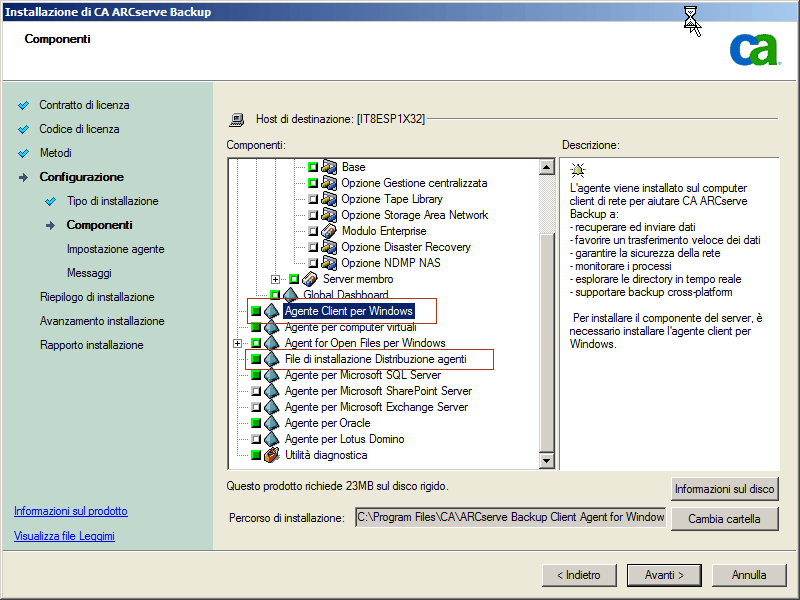
Task: Select Messaggi step in sidebar
Action: (x=89, y=273)
